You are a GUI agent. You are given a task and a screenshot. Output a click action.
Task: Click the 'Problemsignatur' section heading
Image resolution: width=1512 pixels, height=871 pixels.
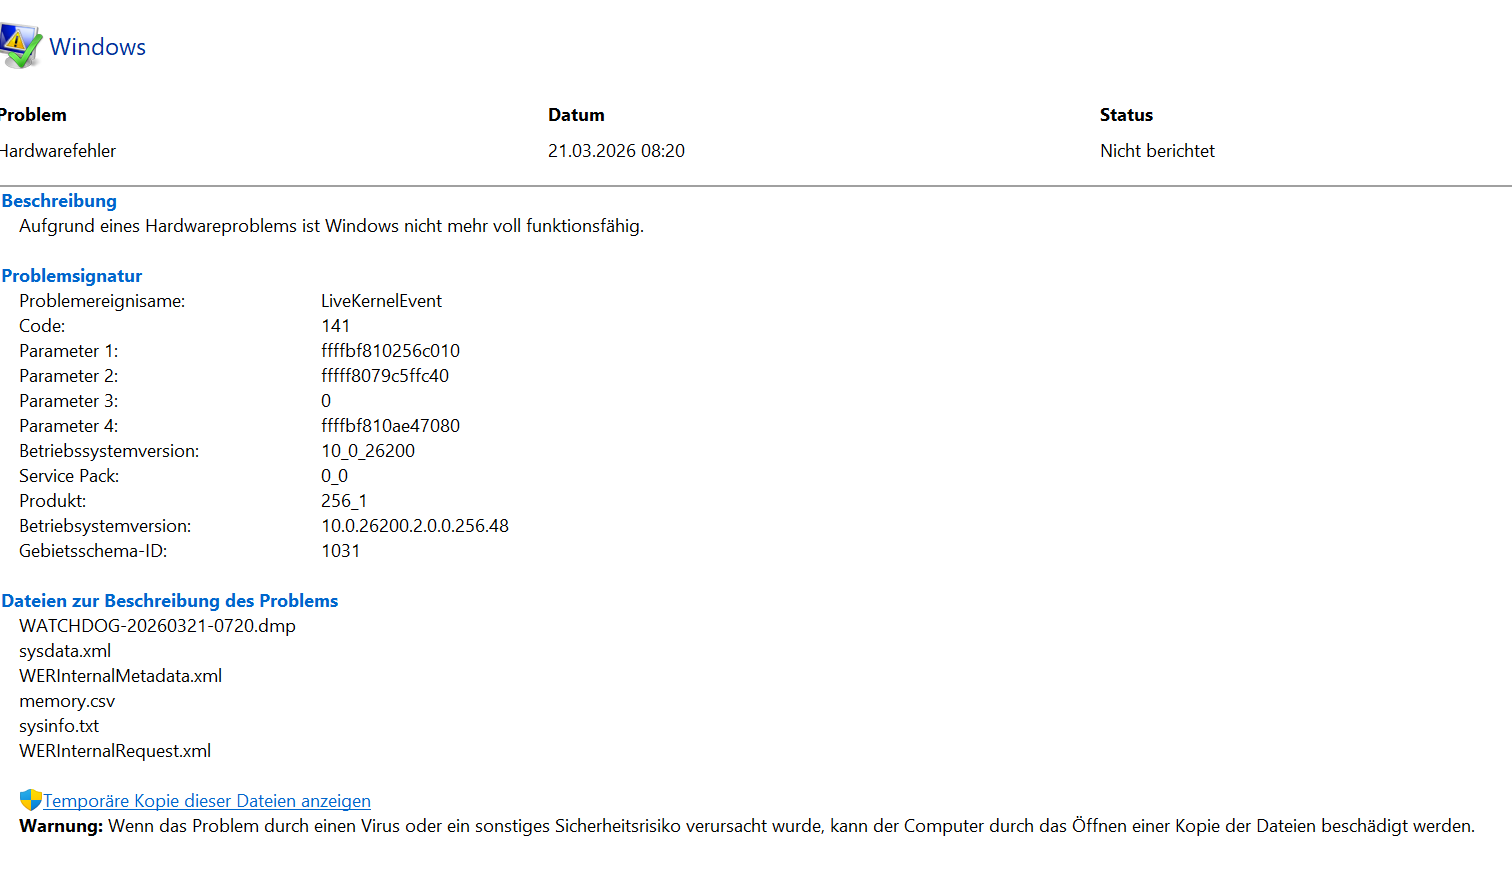click(72, 276)
